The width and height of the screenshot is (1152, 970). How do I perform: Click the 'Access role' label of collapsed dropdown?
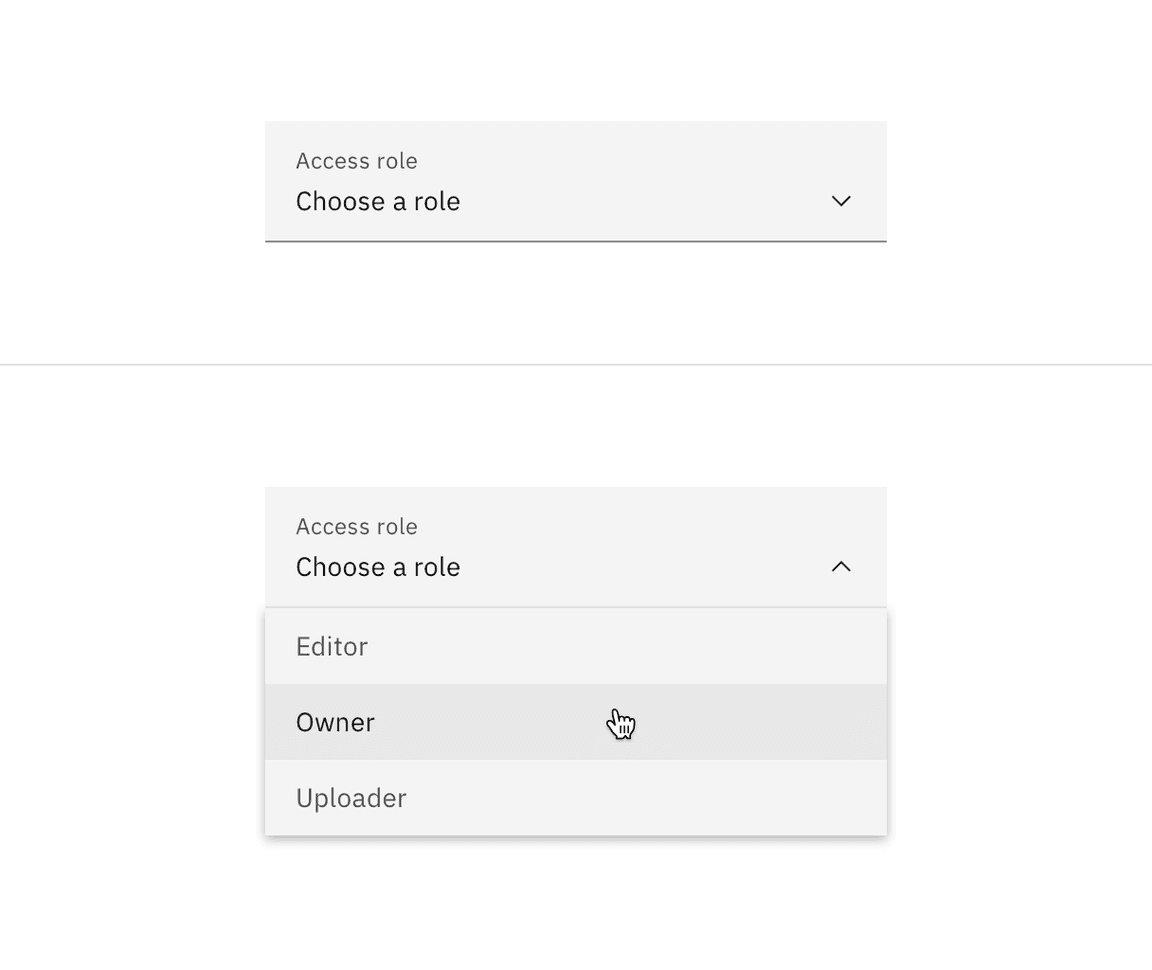click(356, 161)
